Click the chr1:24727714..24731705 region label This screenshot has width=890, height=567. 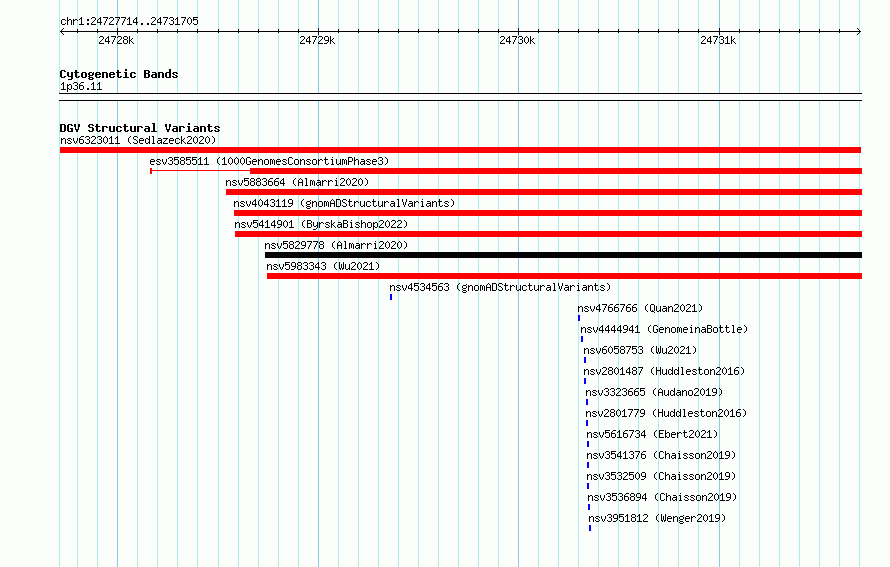coord(129,21)
